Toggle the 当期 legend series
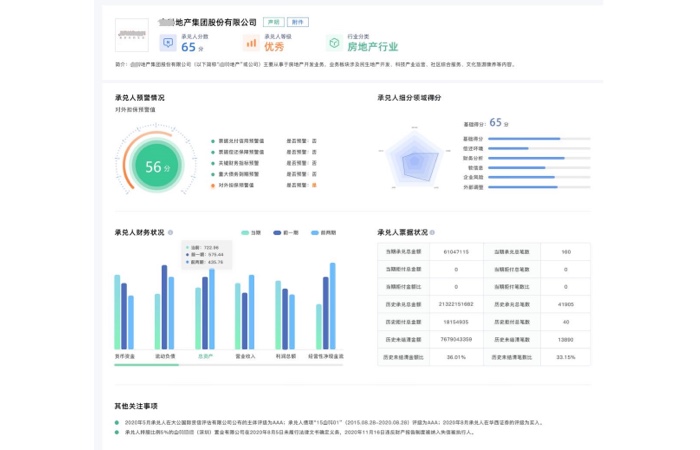700x450 pixels. tap(251, 233)
